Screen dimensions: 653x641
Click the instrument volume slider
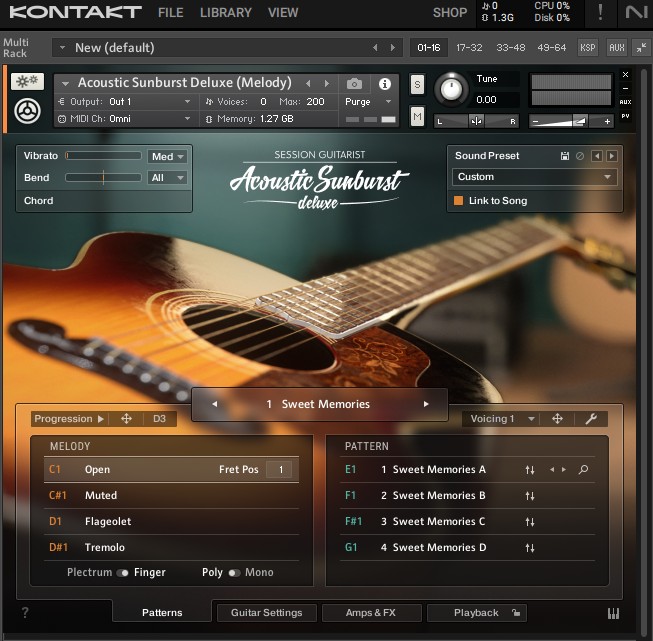tap(571, 121)
